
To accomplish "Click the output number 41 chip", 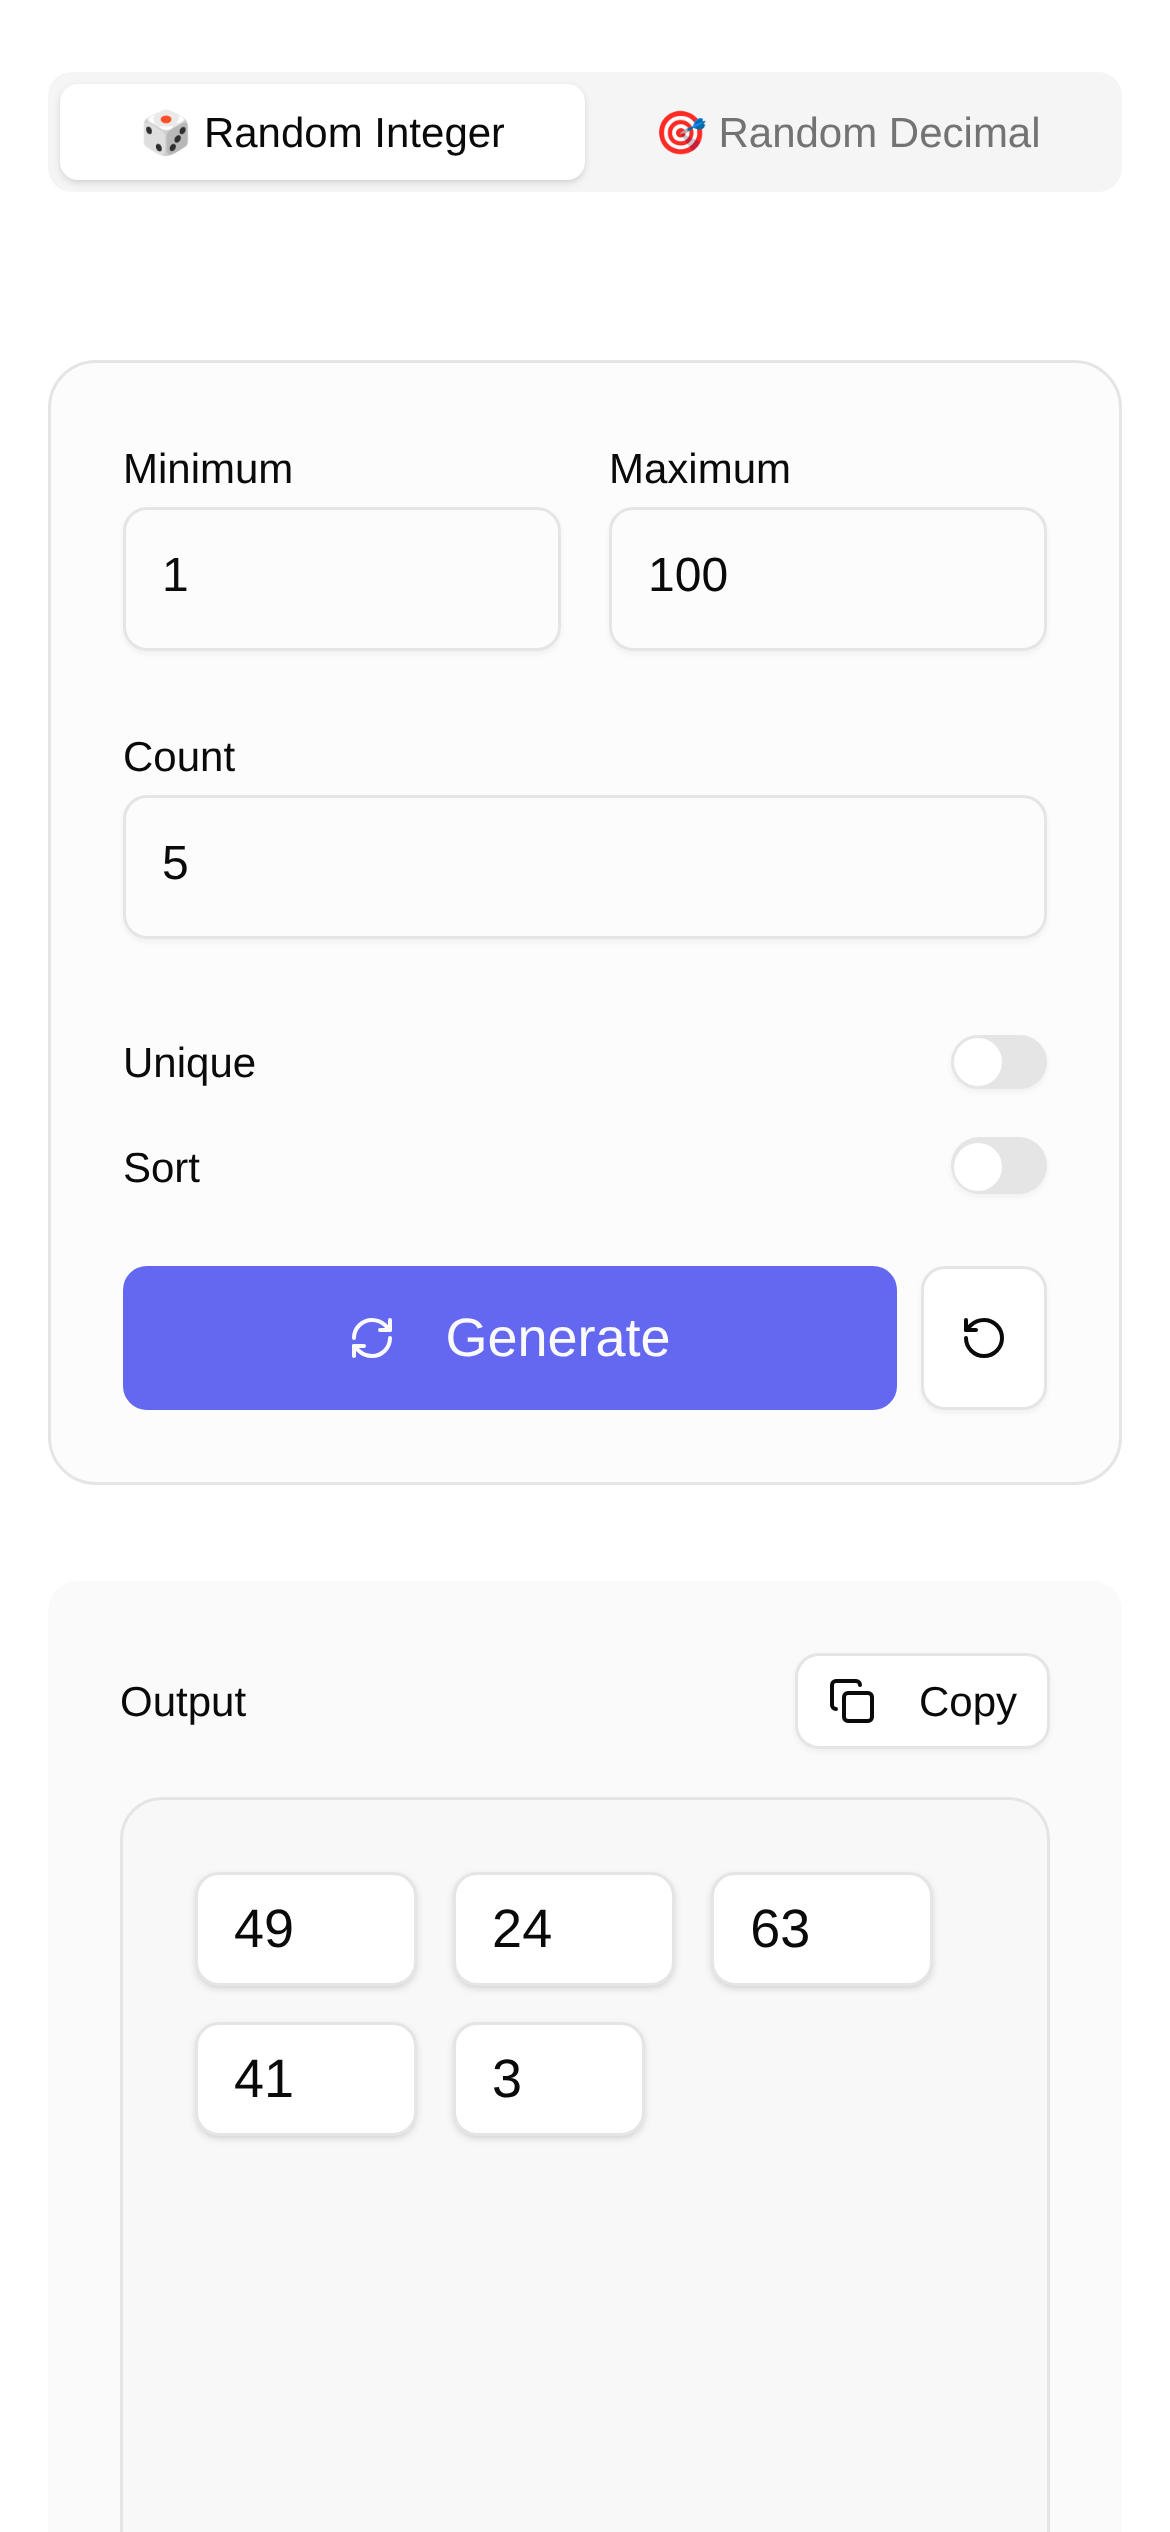I will [306, 2079].
